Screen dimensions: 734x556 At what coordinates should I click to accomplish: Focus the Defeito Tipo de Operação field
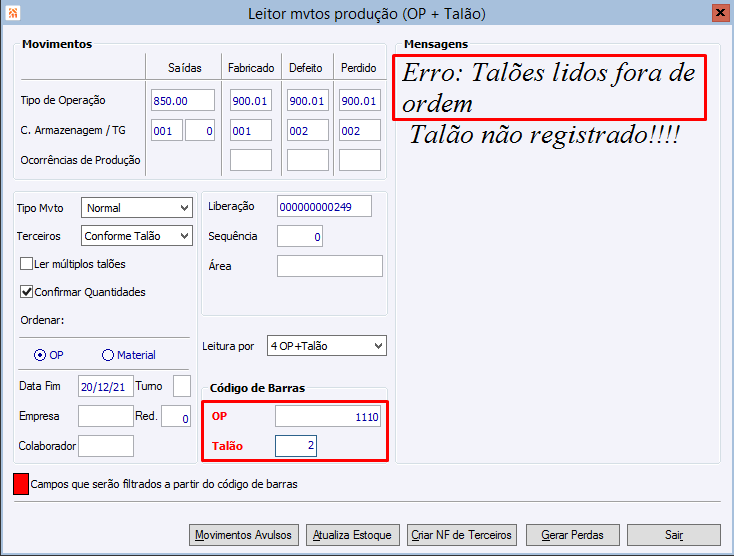(308, 100)
